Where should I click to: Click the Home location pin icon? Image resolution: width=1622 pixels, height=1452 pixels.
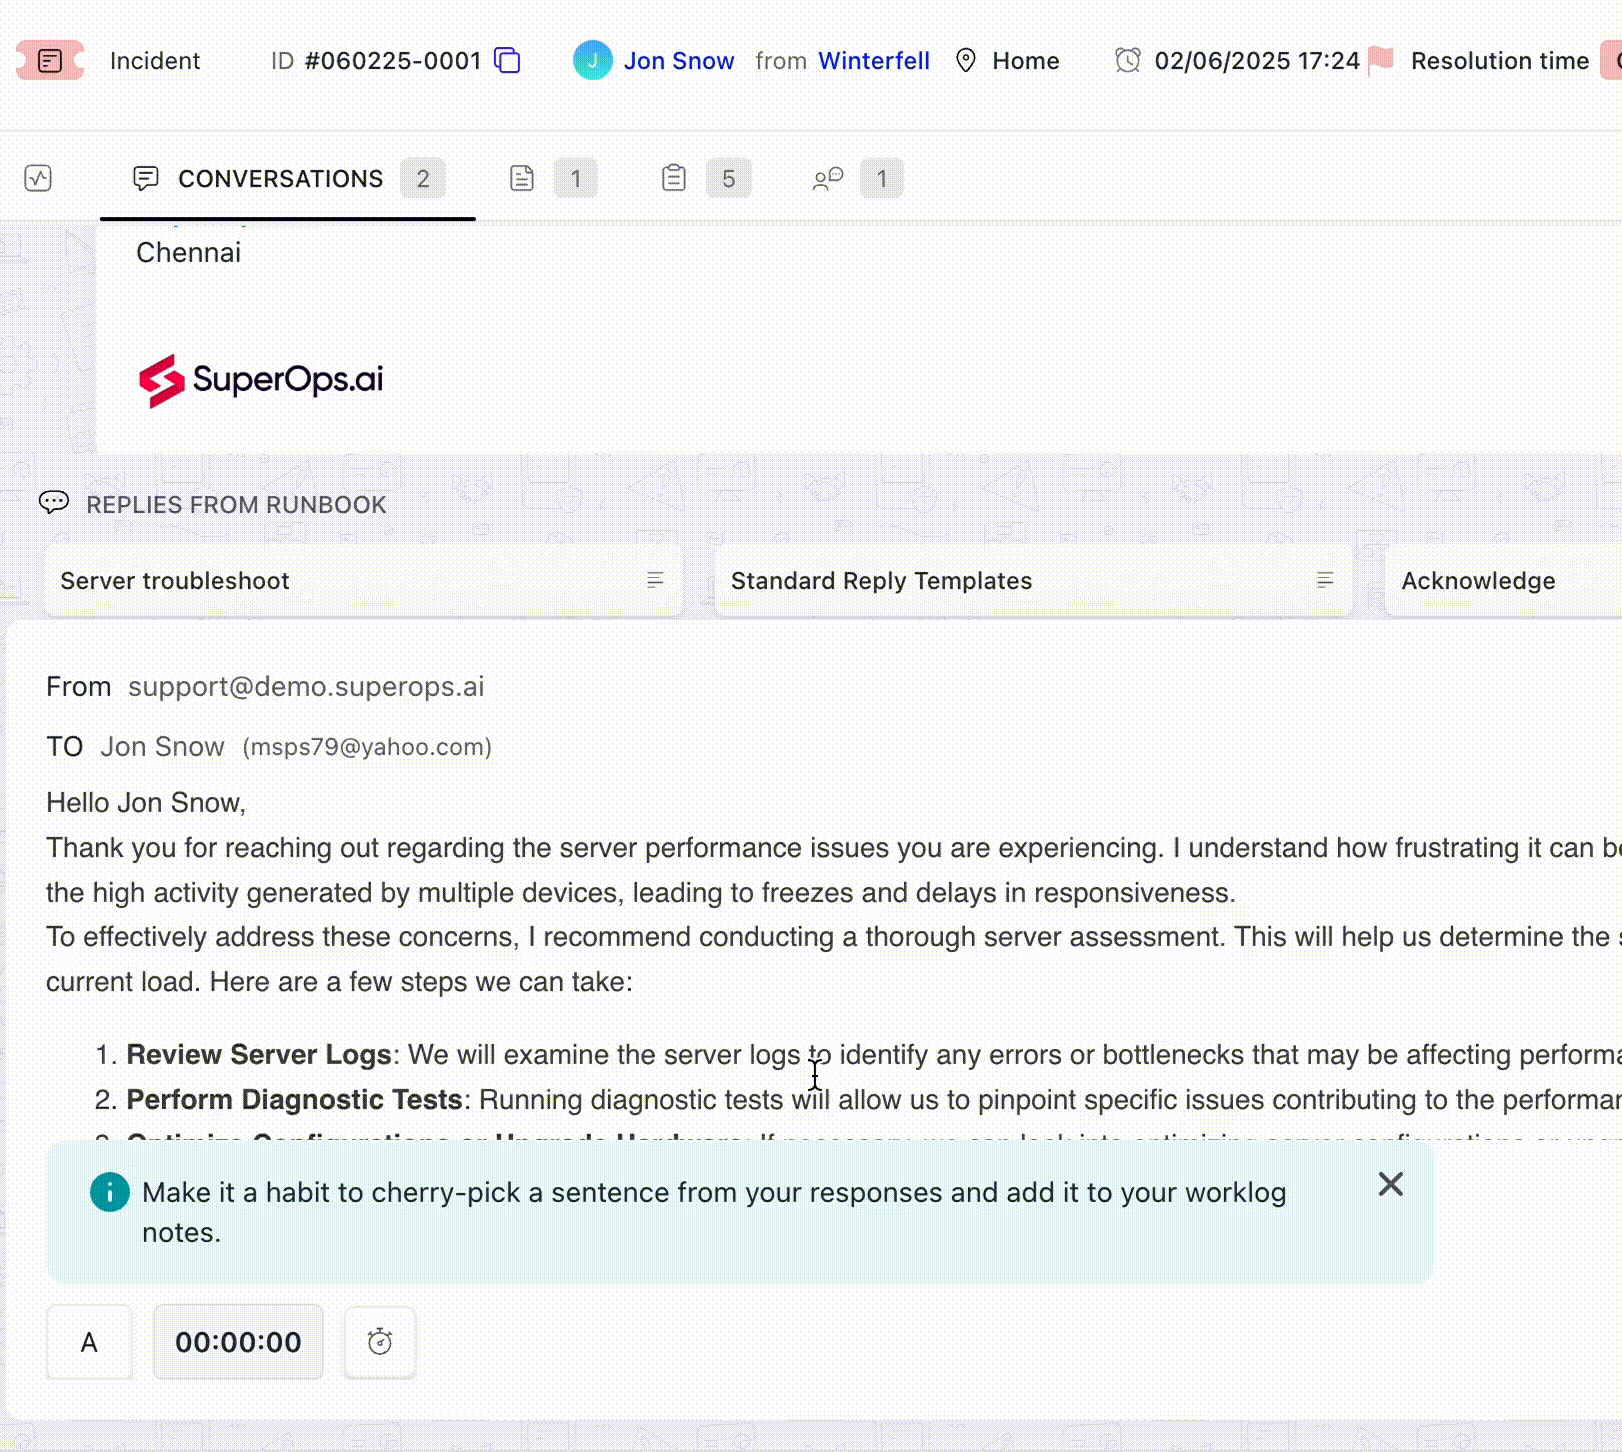965,61
